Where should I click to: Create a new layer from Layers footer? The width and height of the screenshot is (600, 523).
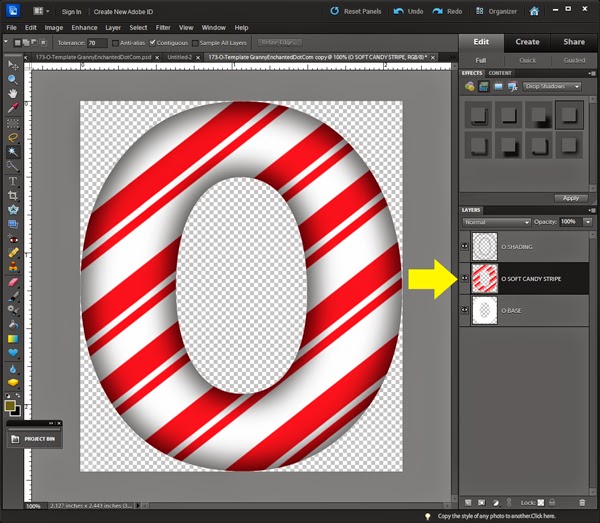[468, 502]
